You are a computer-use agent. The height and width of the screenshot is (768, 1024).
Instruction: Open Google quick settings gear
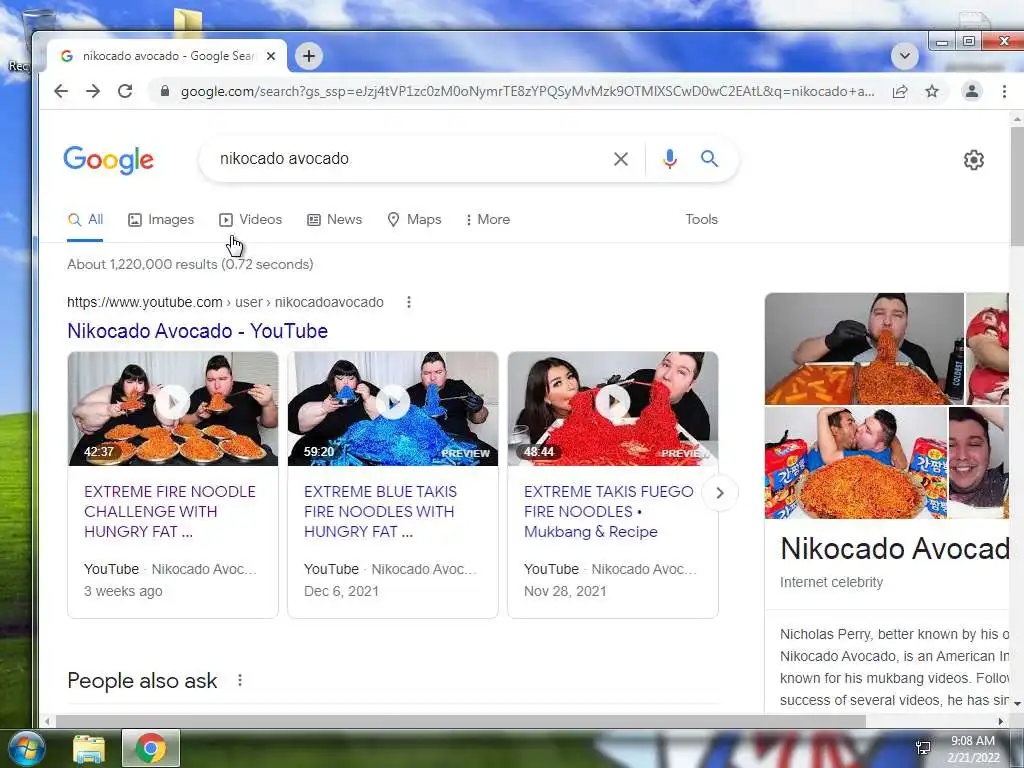tap(974, 160)
